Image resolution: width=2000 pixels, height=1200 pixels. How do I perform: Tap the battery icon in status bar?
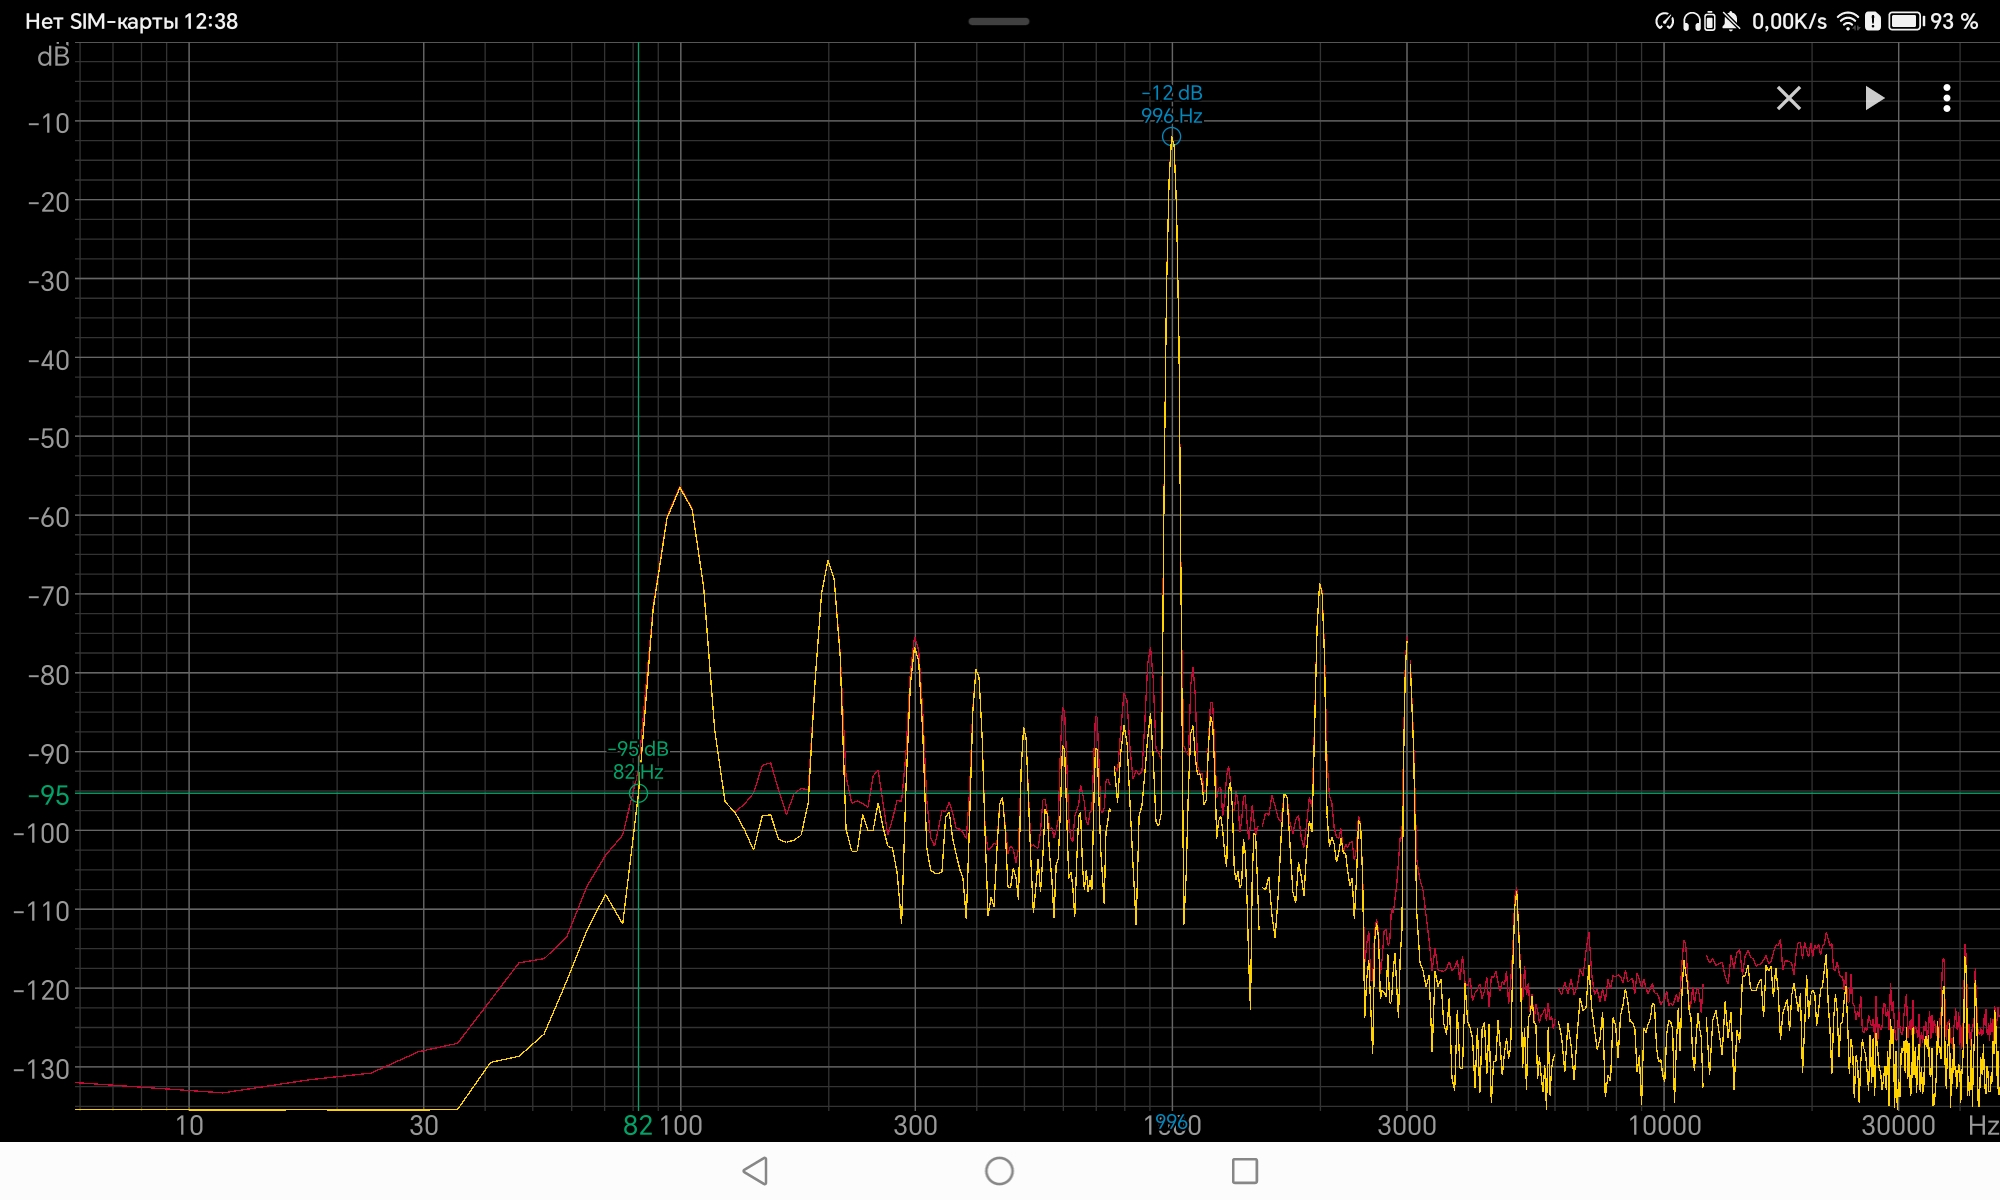pyautogui.click(x=1906, y=21)
